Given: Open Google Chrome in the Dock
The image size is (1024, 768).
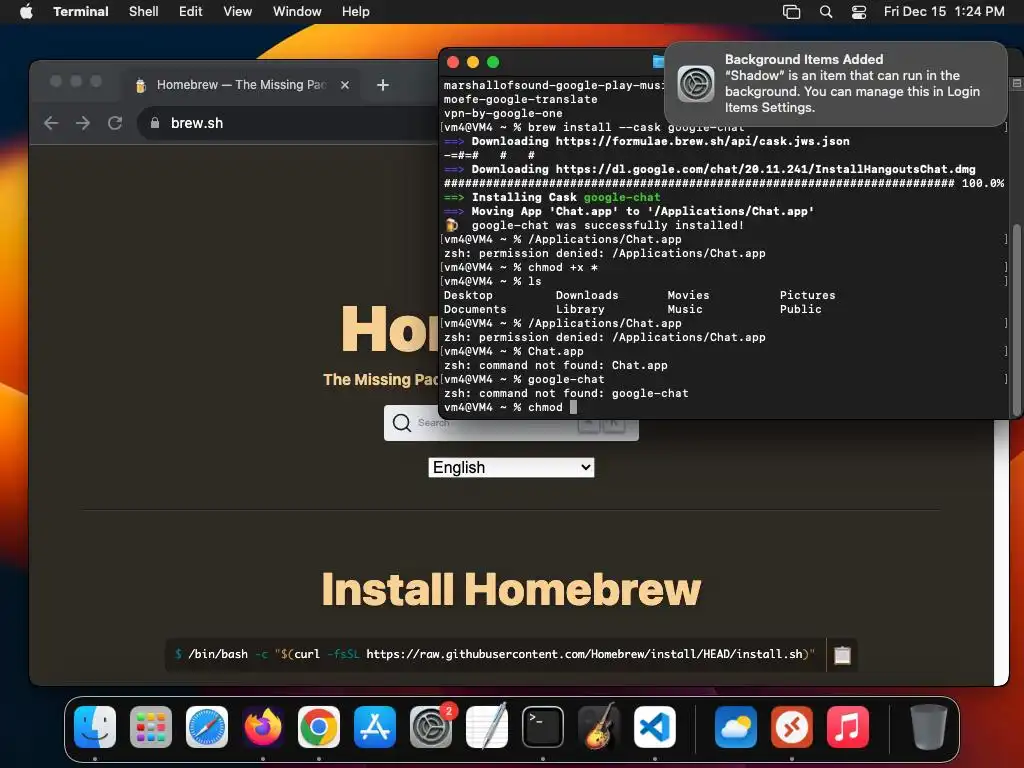Looking at the screenshot, I should pyautogui.click(x=319, y=727).
